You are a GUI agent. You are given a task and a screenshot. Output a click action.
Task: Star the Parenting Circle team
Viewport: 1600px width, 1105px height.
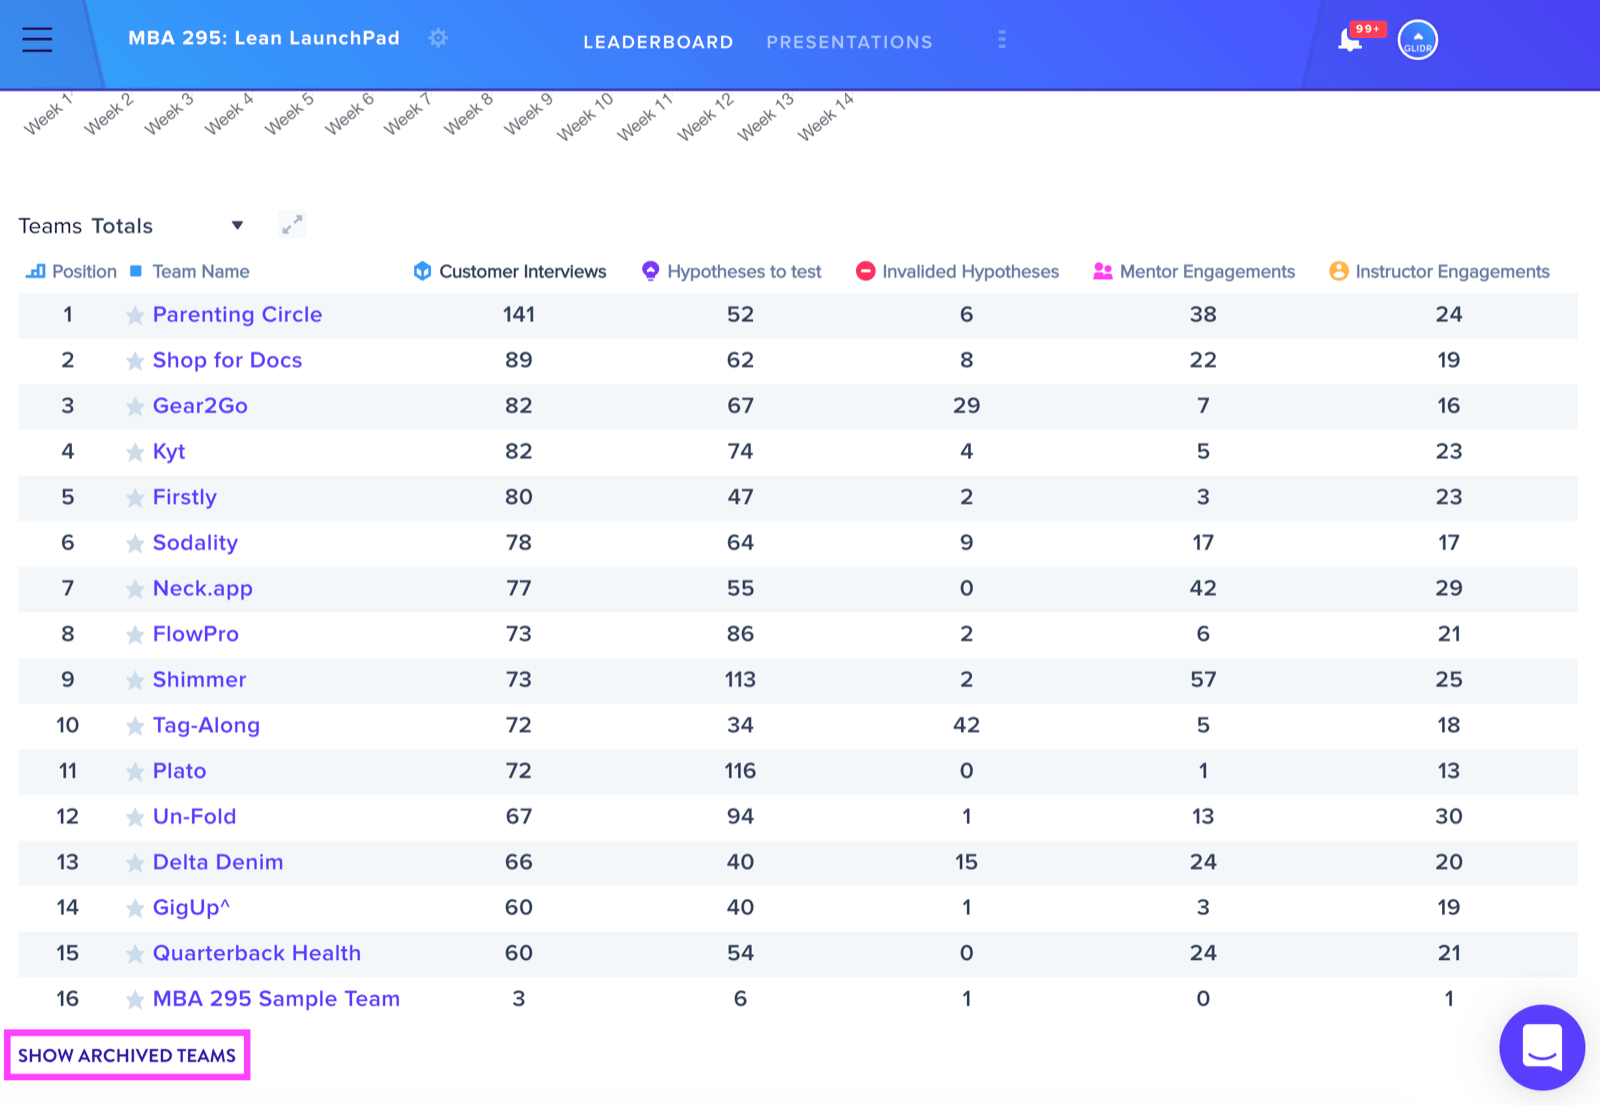pos(135,316)
